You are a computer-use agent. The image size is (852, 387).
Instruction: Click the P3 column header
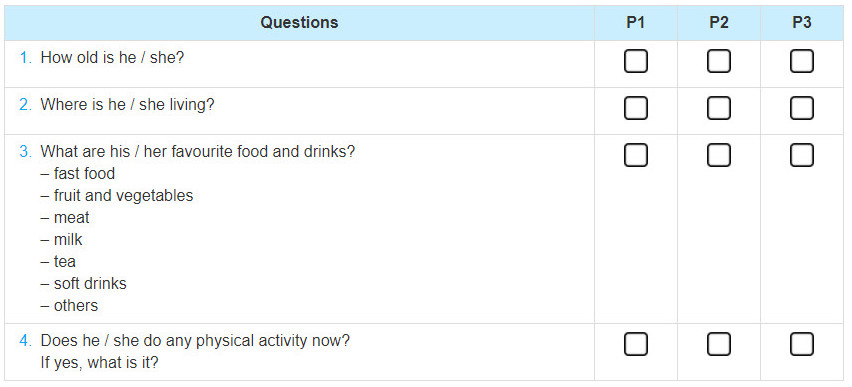pyautogui.click(x=801, y=23)
